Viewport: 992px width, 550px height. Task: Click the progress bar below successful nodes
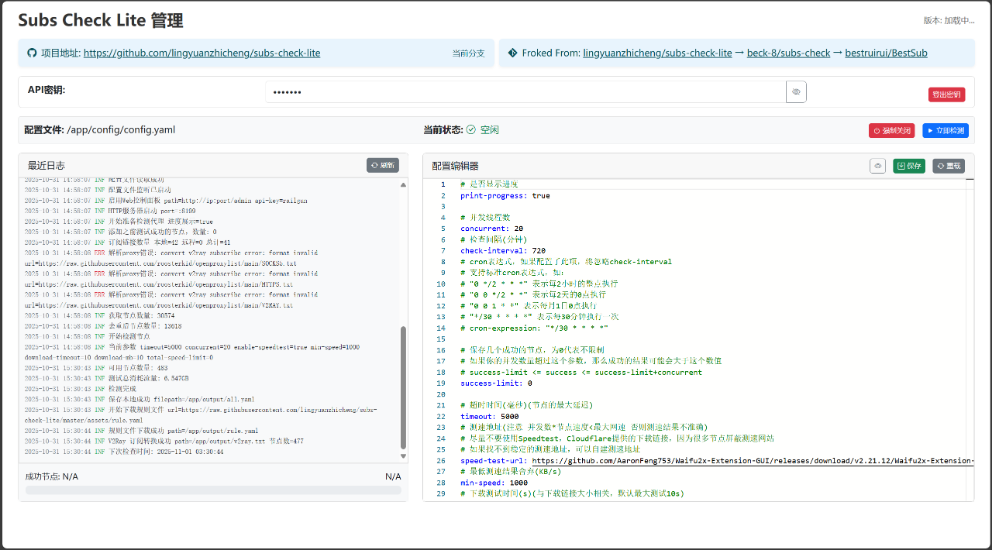click(x=213, y=491)
